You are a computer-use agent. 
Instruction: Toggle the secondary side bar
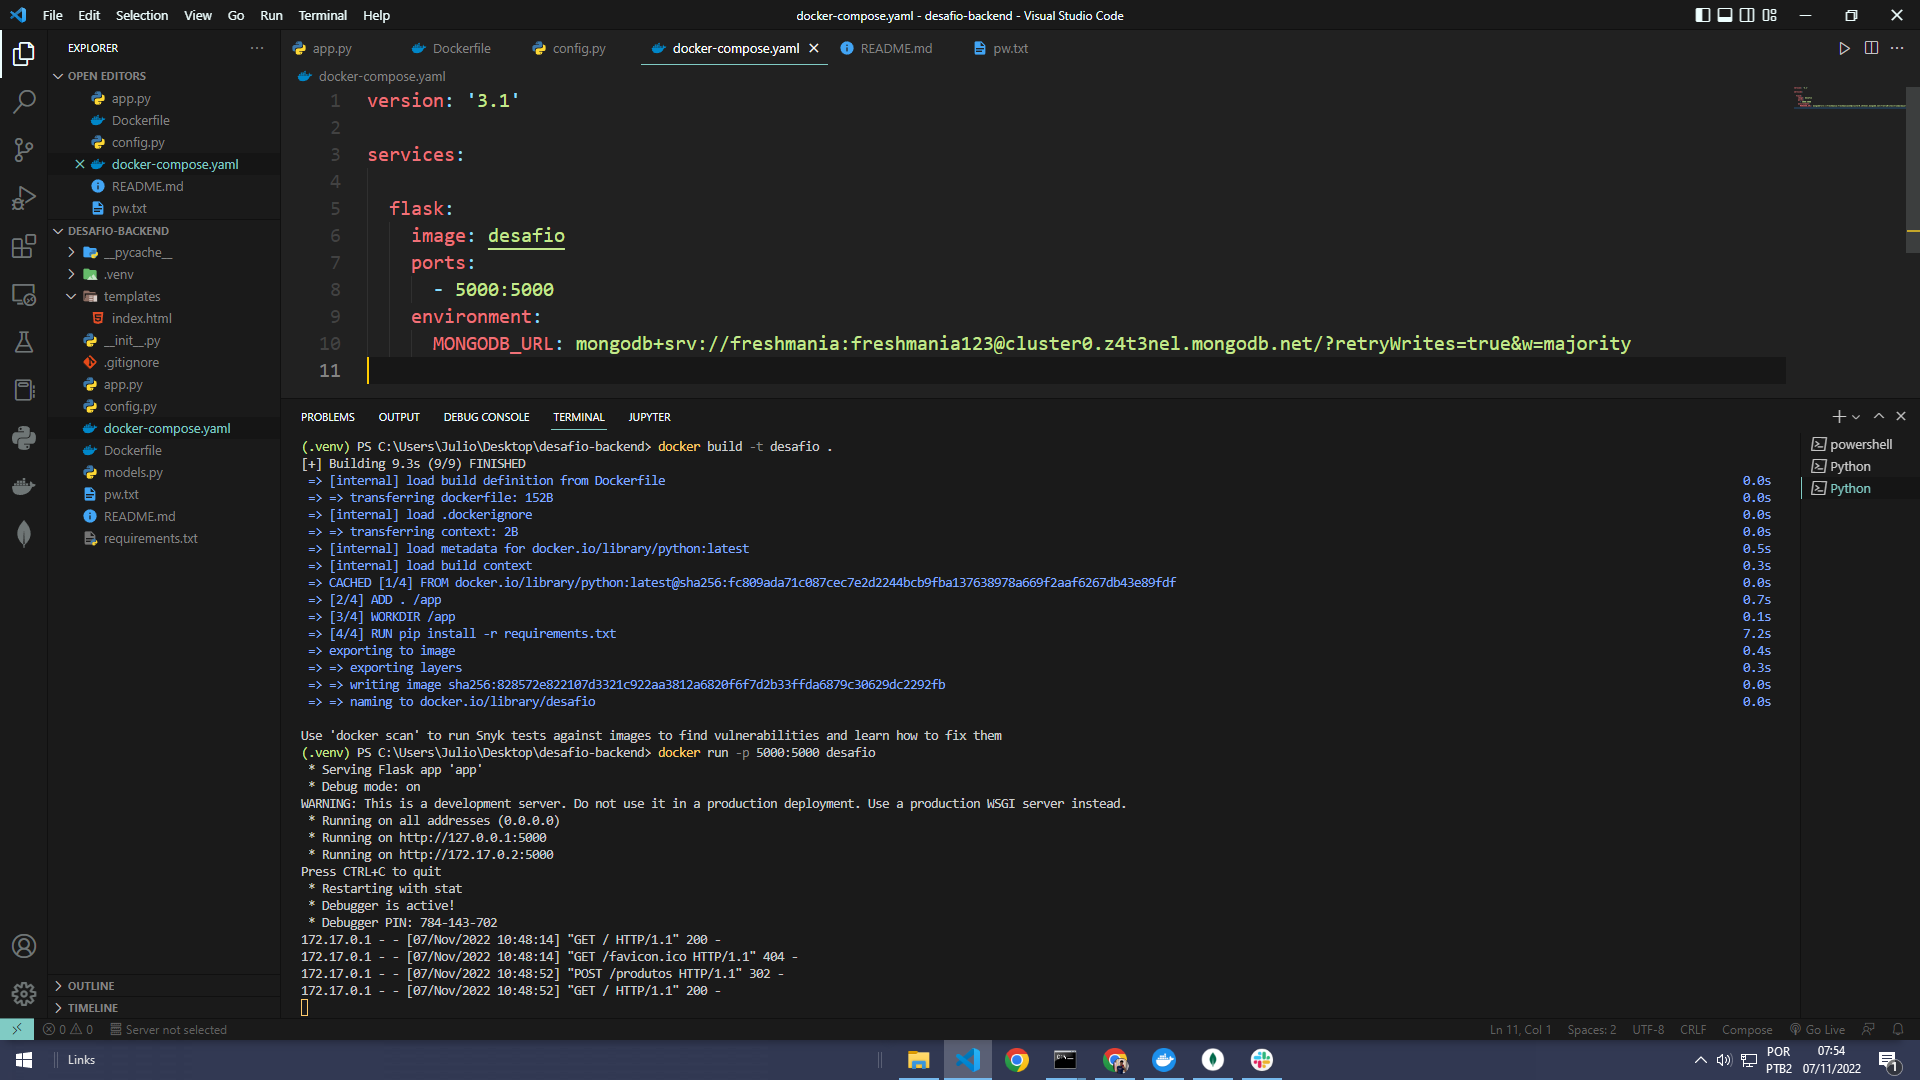pyautogui.click(x=1747, y=15)
